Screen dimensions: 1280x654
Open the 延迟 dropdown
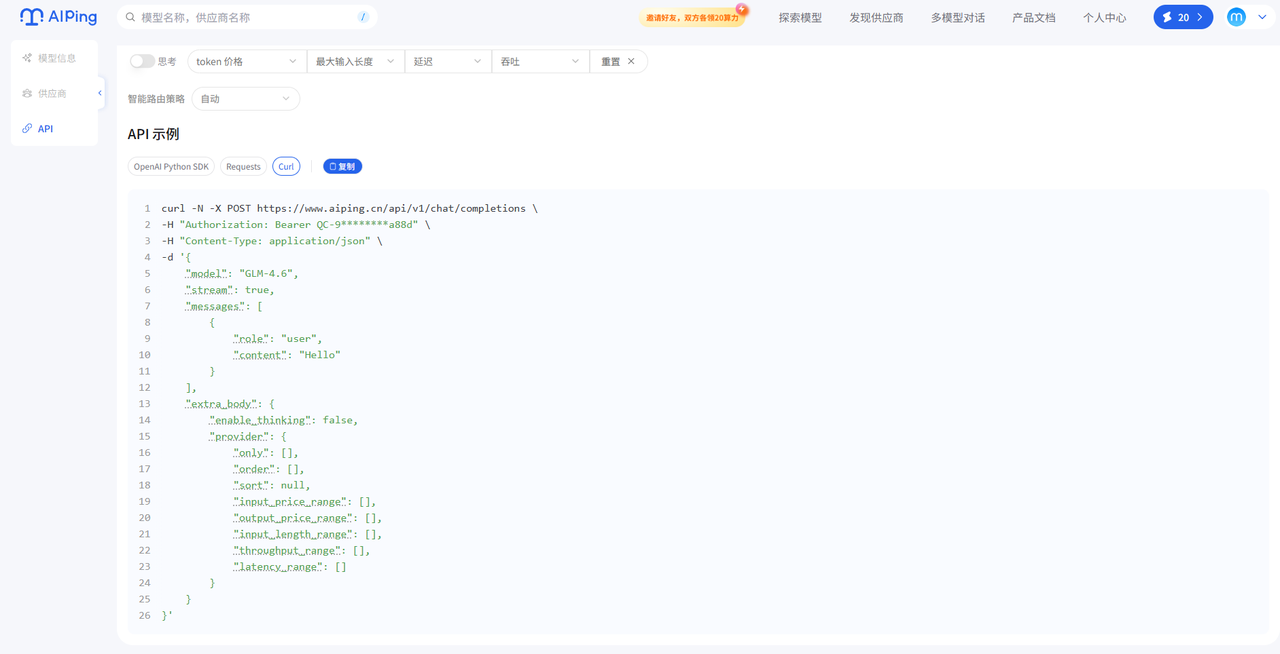(448, 62)
